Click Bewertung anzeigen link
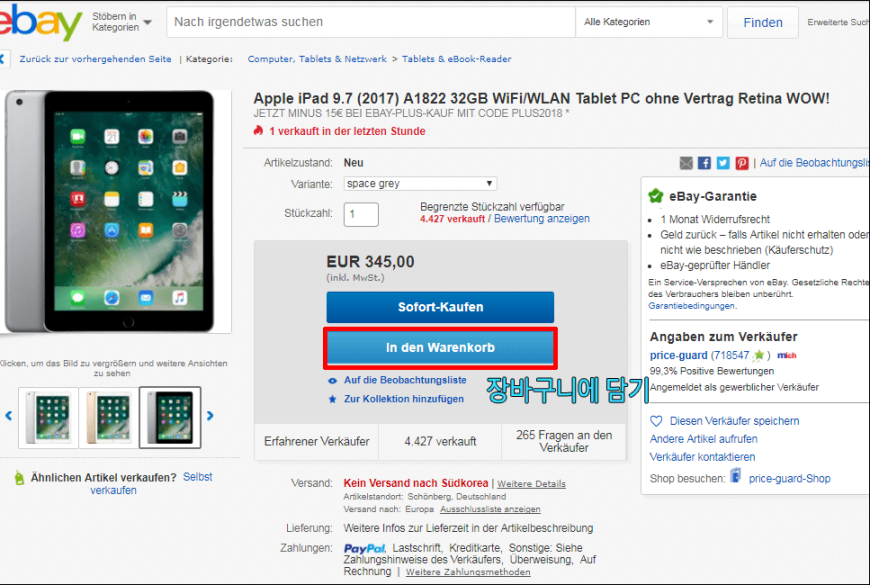870x585 pixels. tap(542, 219)
